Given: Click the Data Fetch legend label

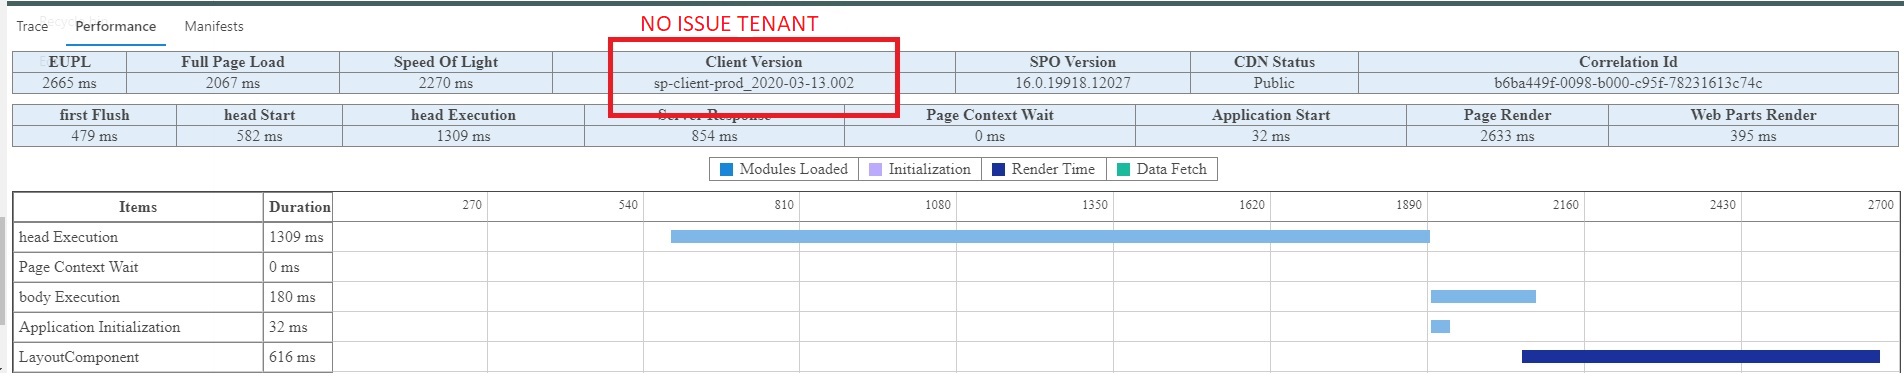Looking at the screenshot, I should (x=1172, y=169).
